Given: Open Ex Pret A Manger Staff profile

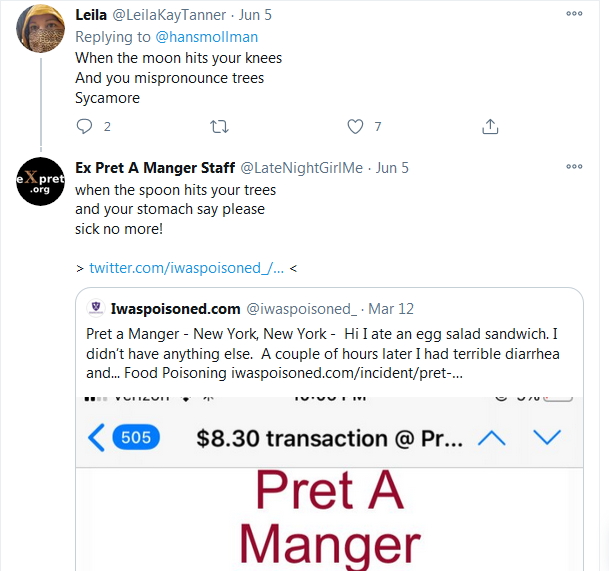Looking at the screenshot, I should click(155, 168).
